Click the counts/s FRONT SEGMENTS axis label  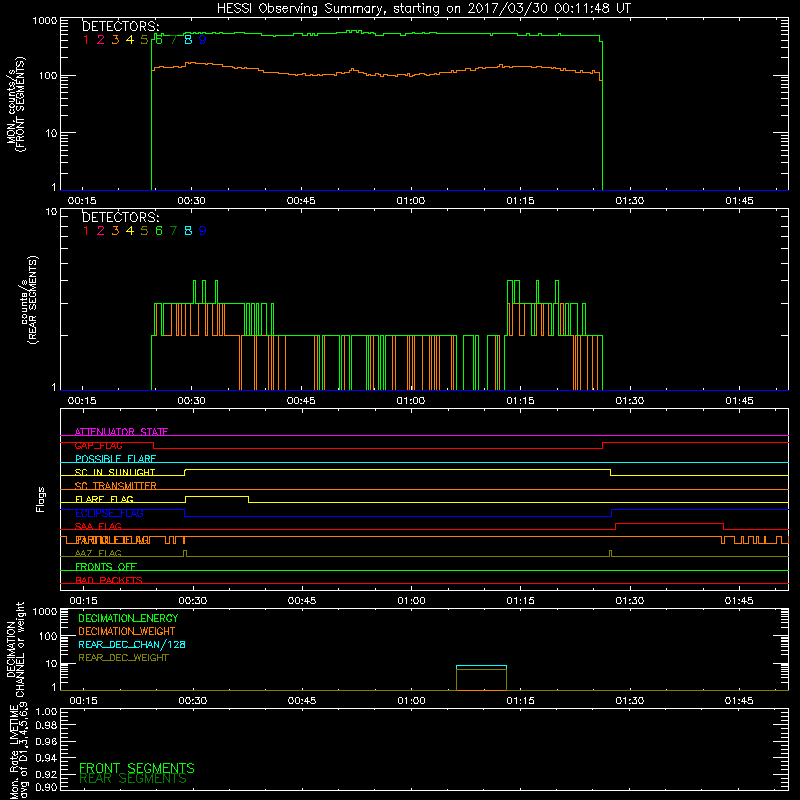coord(16,104)
